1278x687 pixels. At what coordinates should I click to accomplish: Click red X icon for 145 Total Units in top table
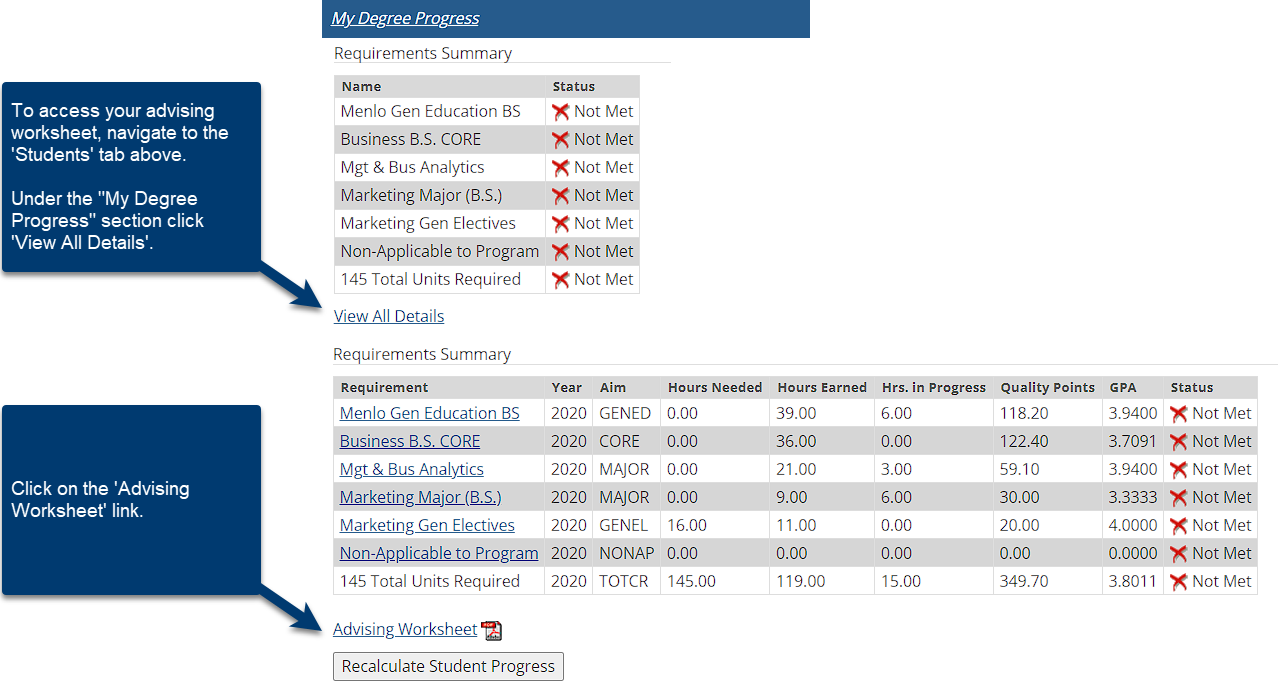tap(561, 280)
